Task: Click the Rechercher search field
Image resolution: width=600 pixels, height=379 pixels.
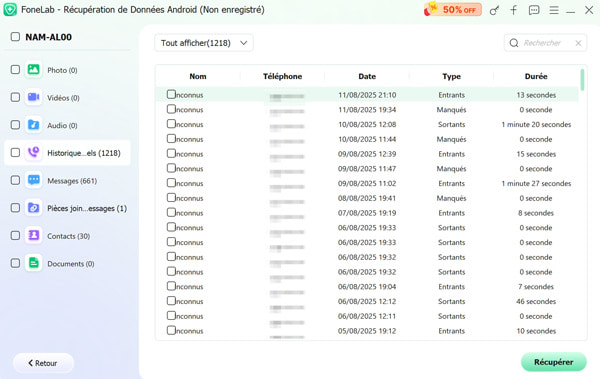Action: (545, 43)
